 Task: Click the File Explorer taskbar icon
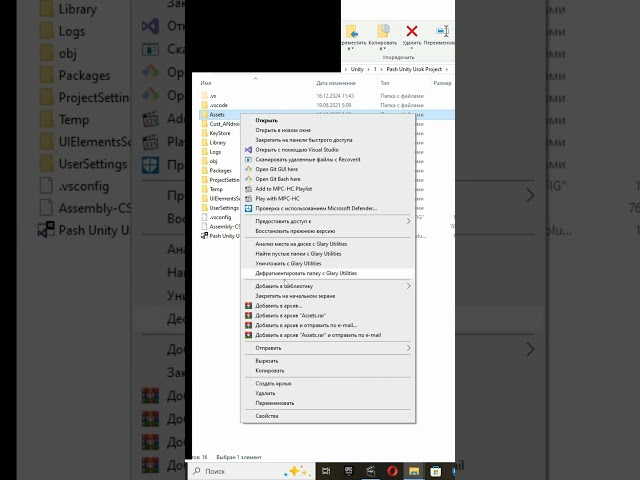tap(414, 471)
